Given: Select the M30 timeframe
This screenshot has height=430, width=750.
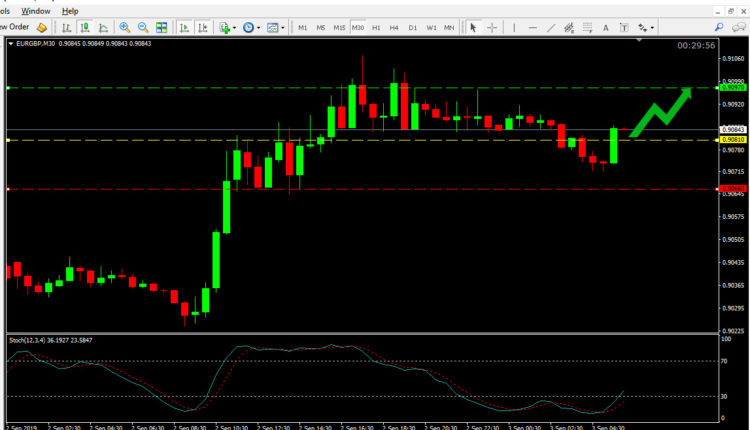Looking at the screenshot, I should pyautogui.click(x=358, y=28).
